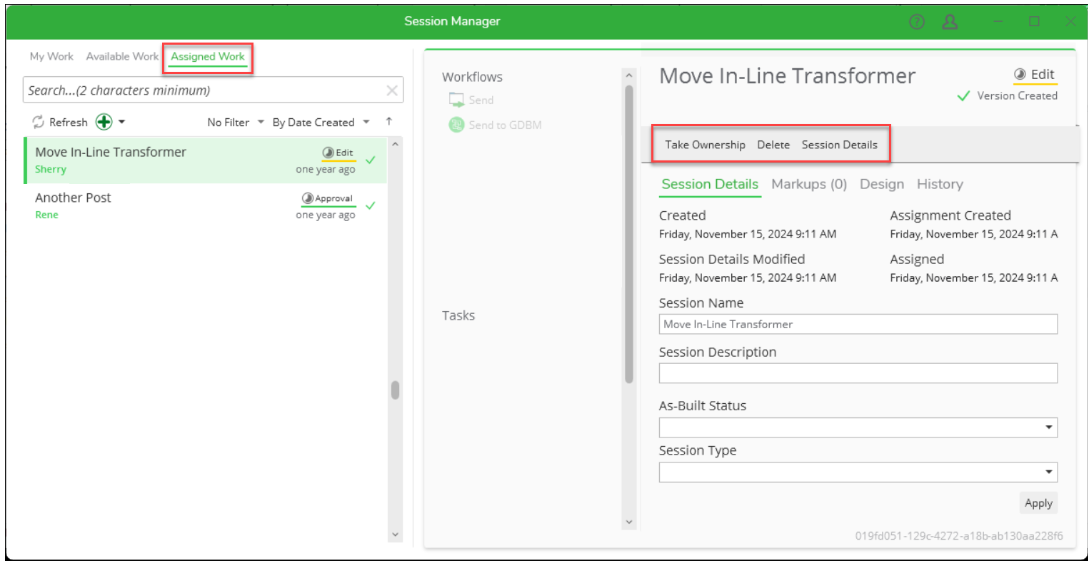Click session list scroll down arrow
The width and height of the screenshot is (1092, 567).
coord(395,535)
